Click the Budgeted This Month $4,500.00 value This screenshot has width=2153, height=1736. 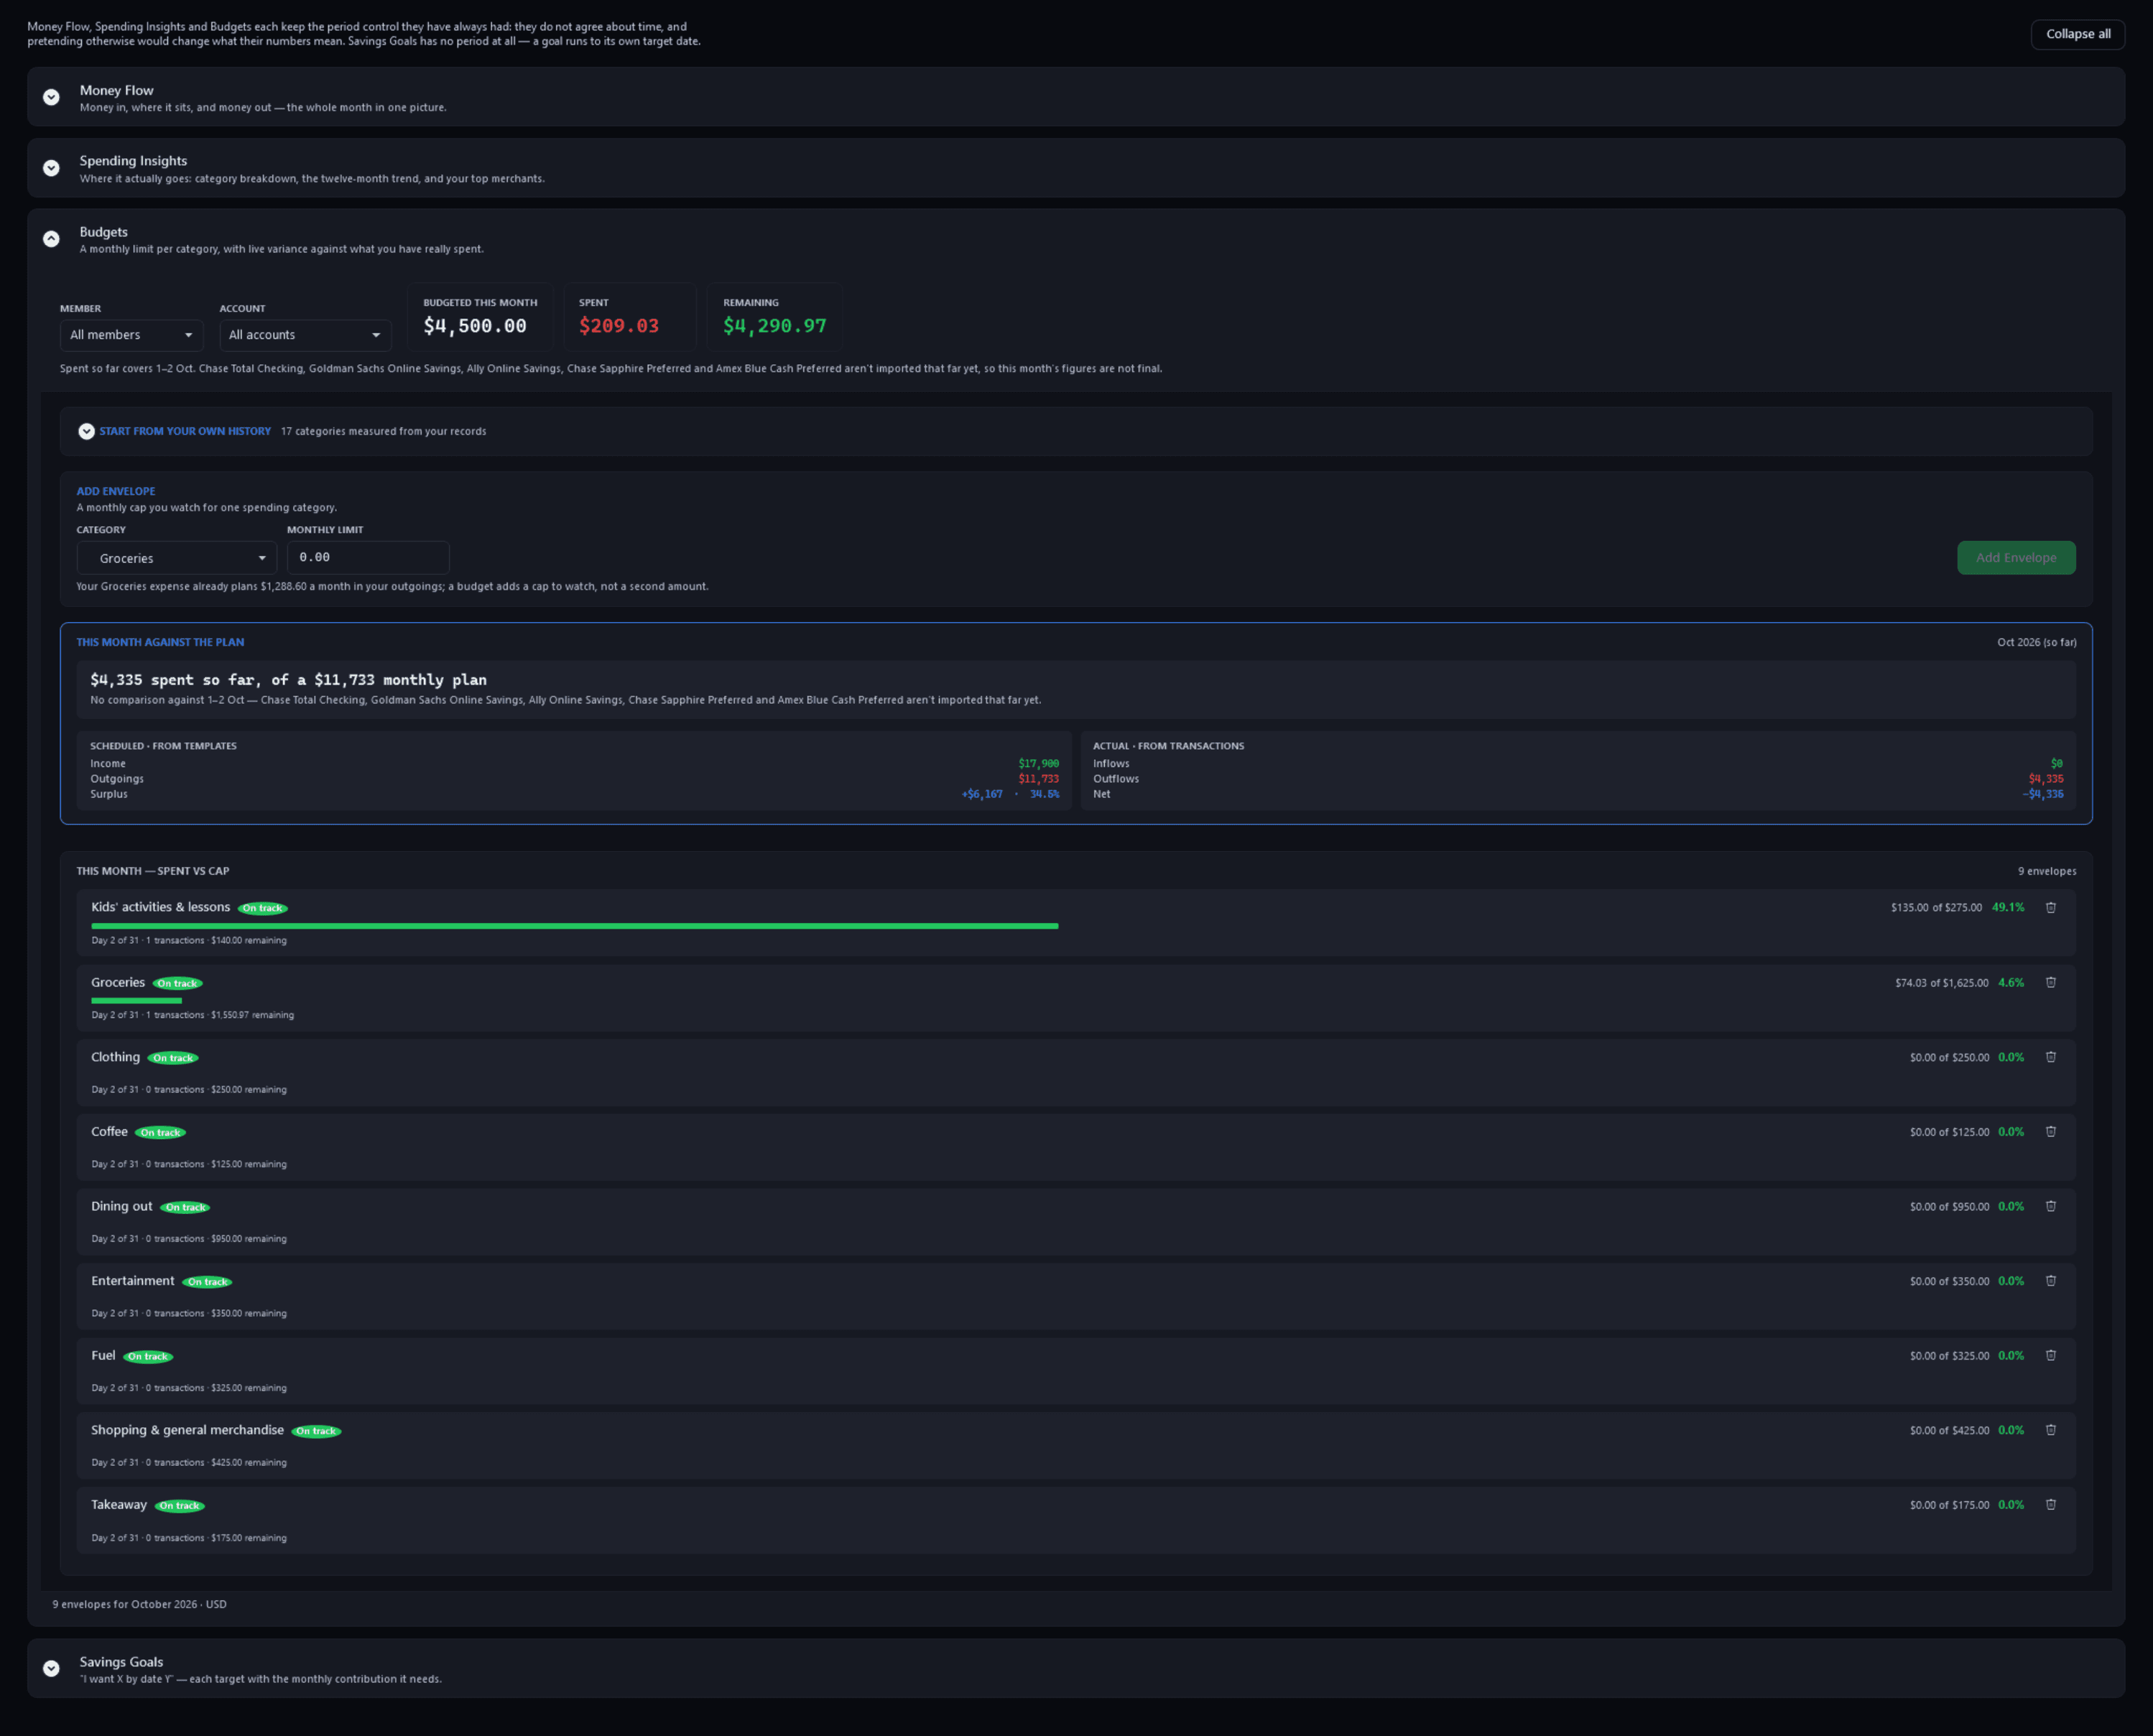[x=475, y=326]
